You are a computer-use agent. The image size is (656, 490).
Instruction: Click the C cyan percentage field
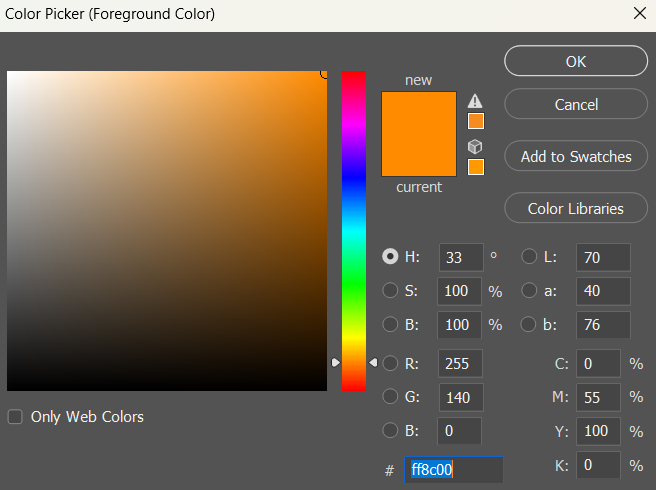598,364
